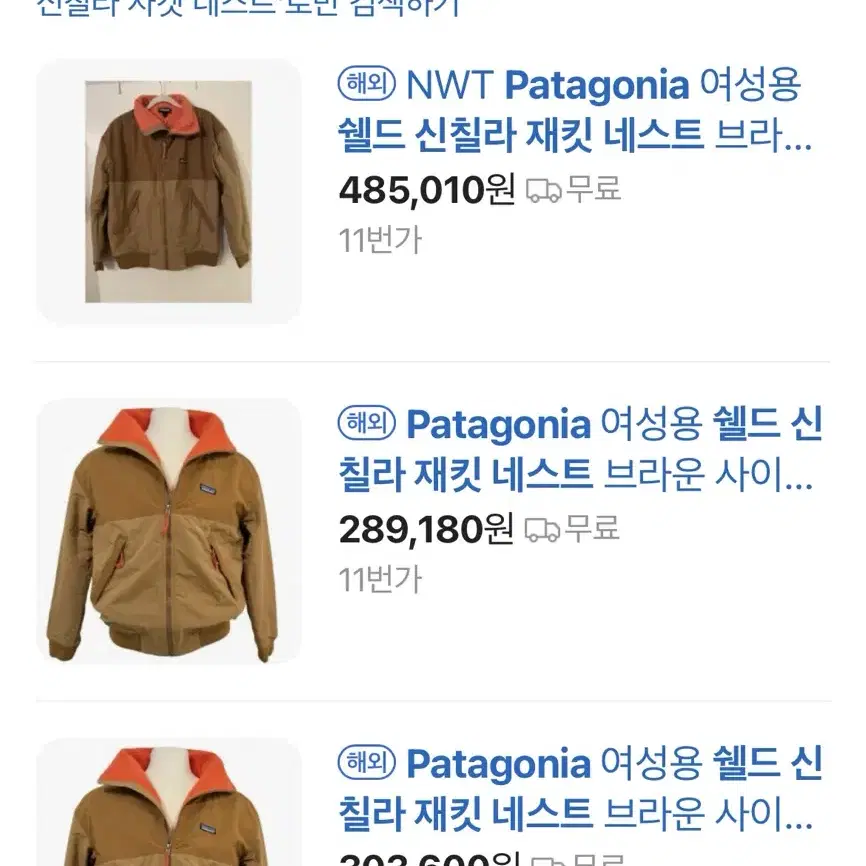Tap the 무료 shipping label next to 485,010원

point(594,189)
